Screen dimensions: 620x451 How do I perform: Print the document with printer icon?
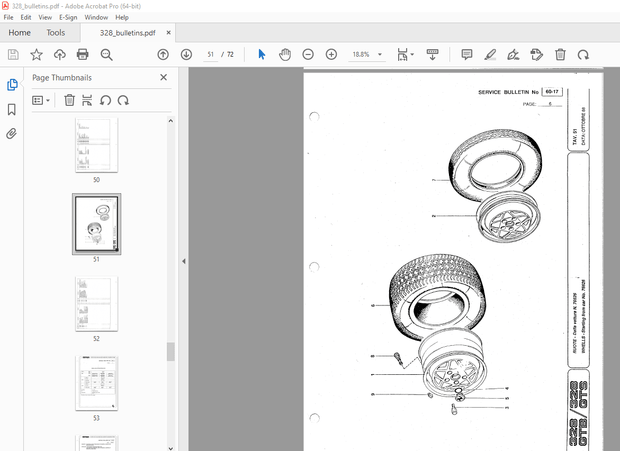coord(83,55)
